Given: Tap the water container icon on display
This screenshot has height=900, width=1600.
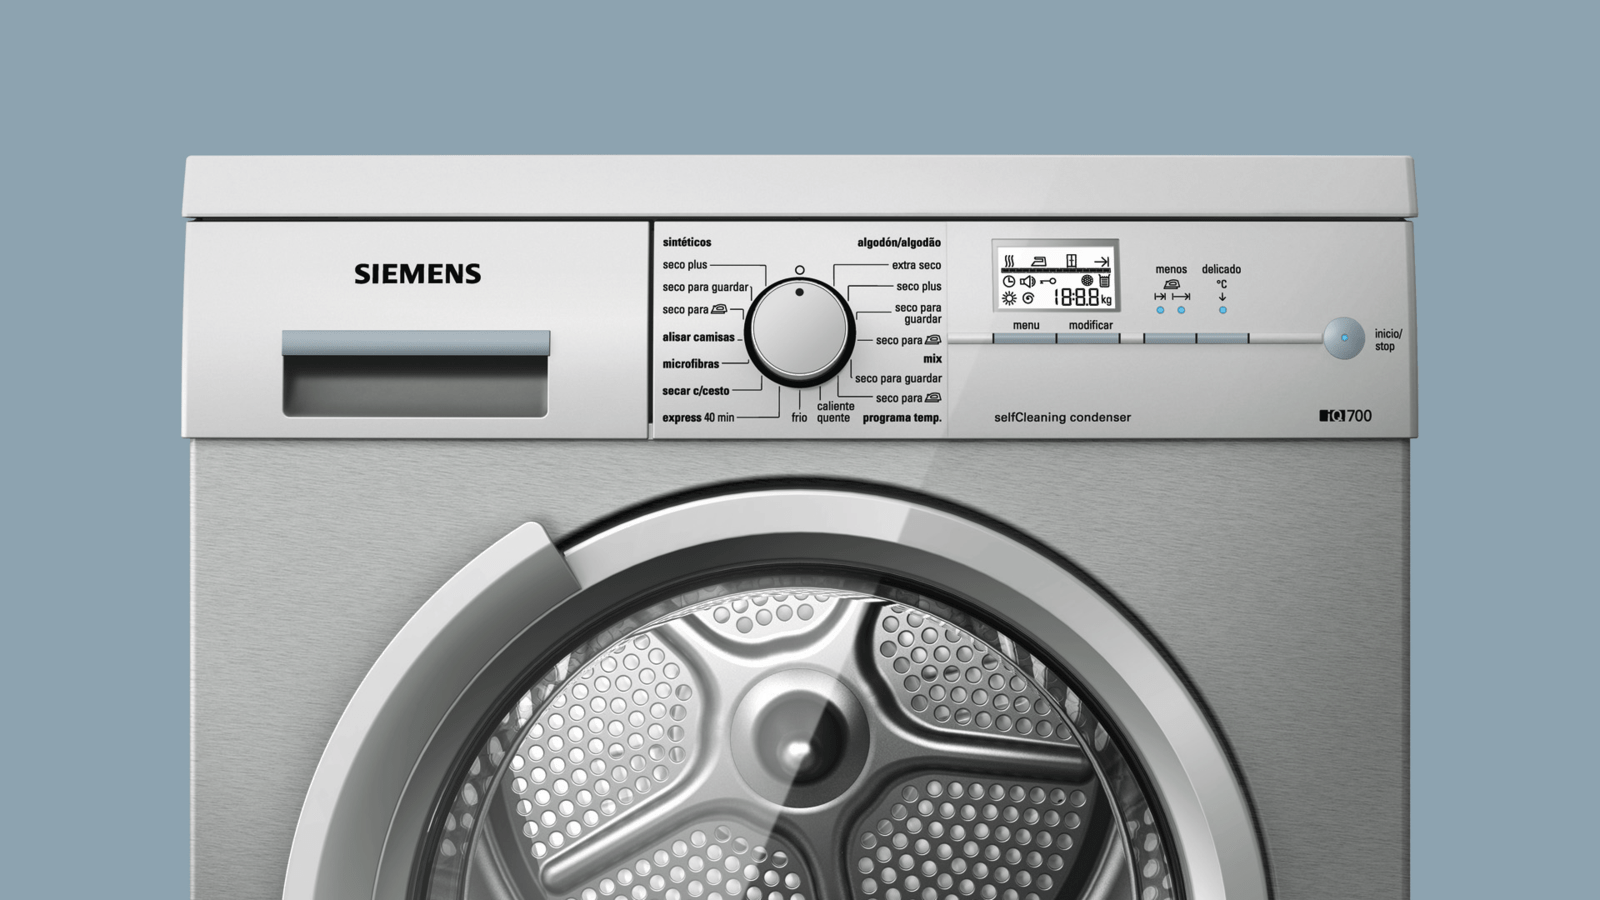Looking at the screenshot, I should coord(1104,282).
